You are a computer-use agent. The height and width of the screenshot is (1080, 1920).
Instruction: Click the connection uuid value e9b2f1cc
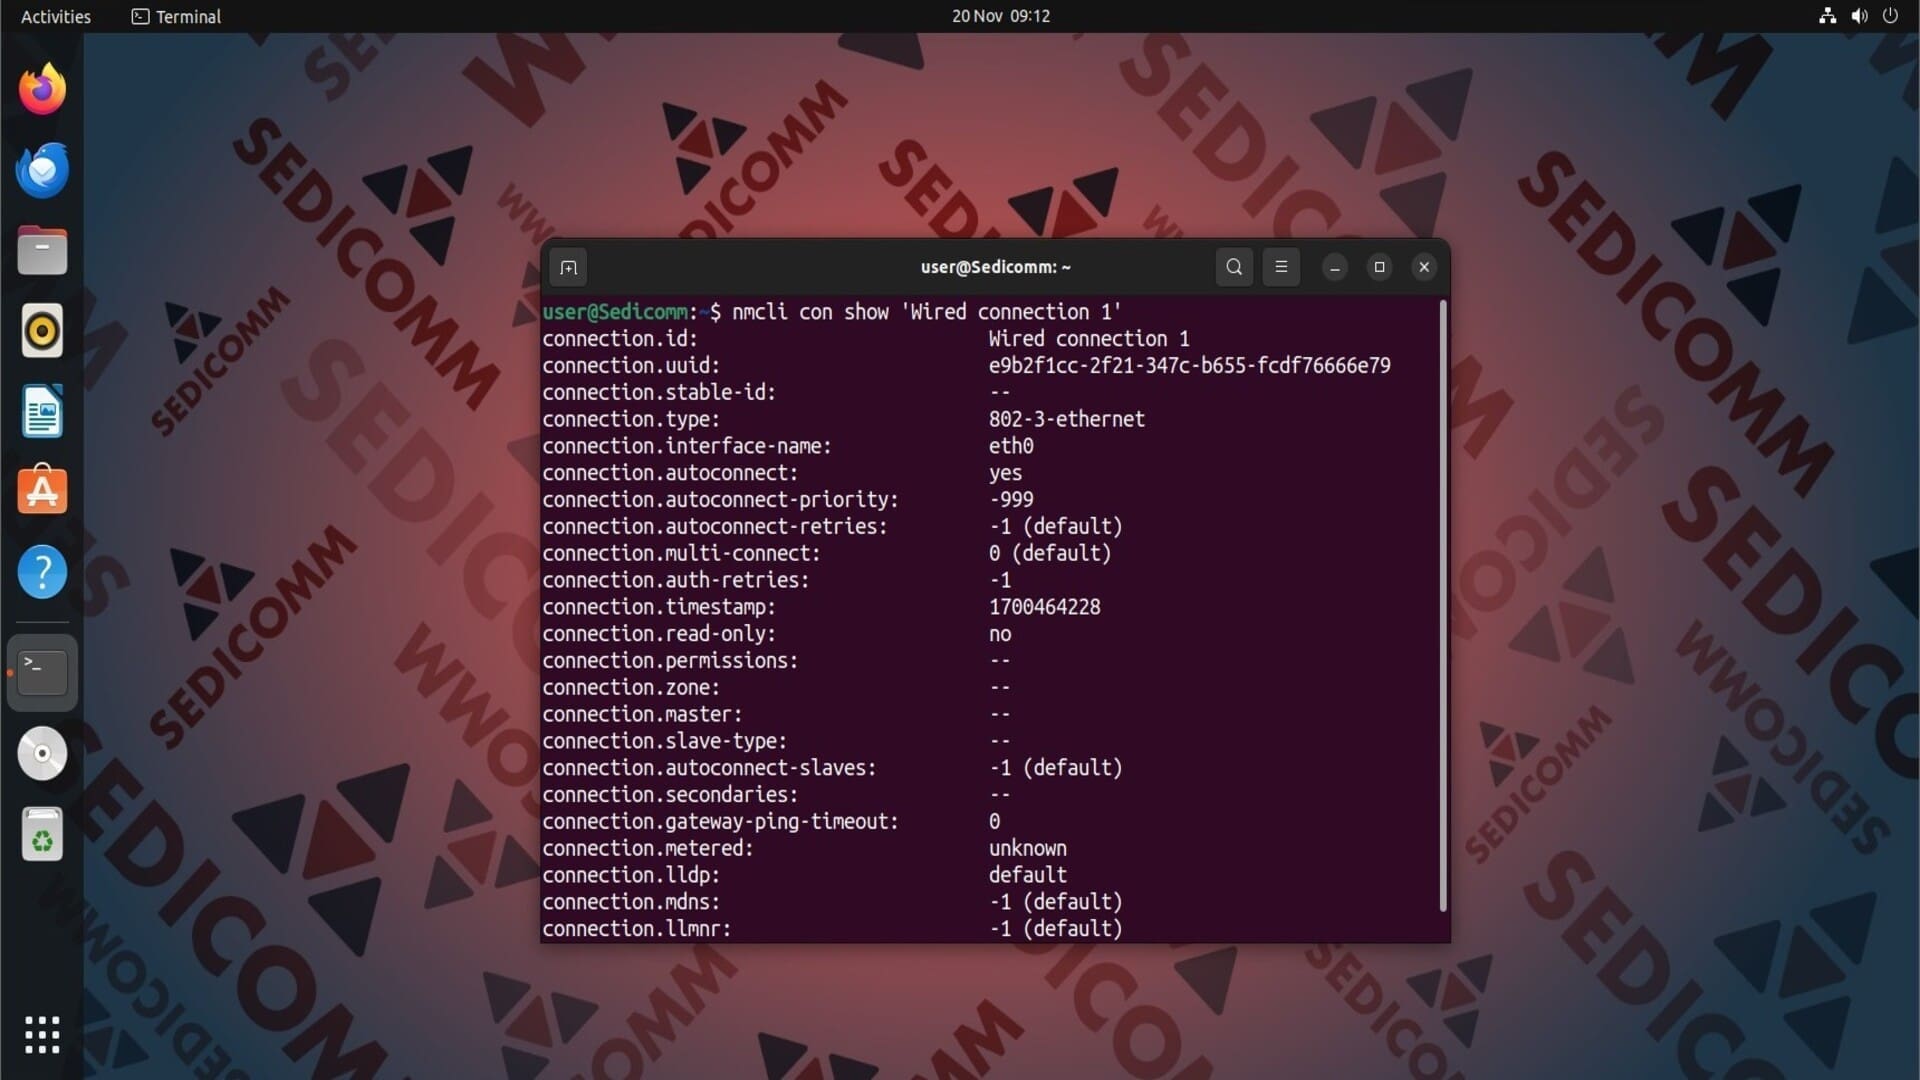point(1190,366)
